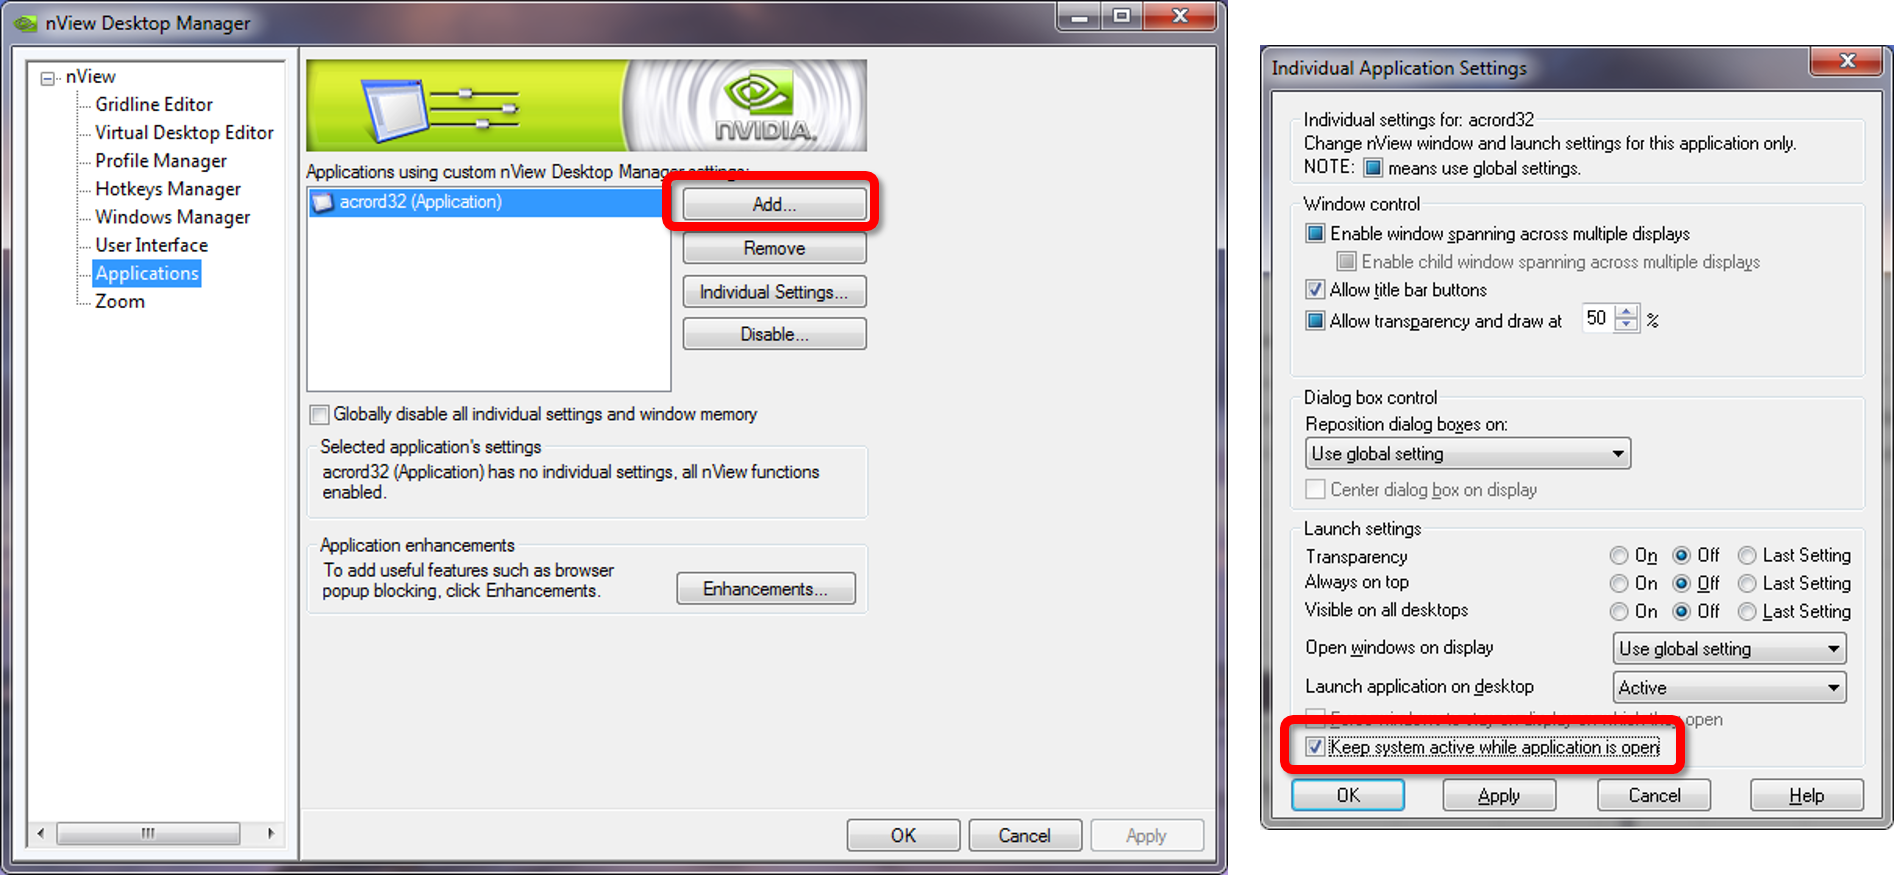
Task: Click the tree panel horizontal scrollbar
Action: (155, 833)
